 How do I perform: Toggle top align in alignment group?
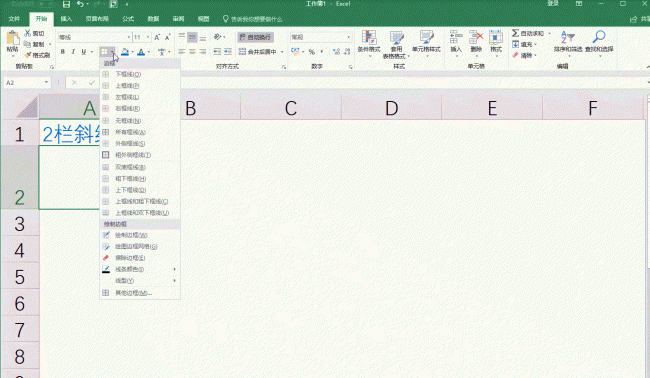pyautogui.click(x=182, y=38)
